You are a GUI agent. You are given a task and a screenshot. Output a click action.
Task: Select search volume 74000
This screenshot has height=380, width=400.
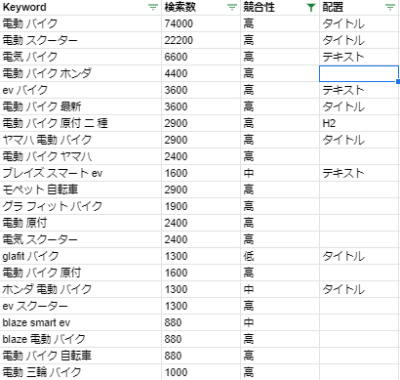coord(201,24)
